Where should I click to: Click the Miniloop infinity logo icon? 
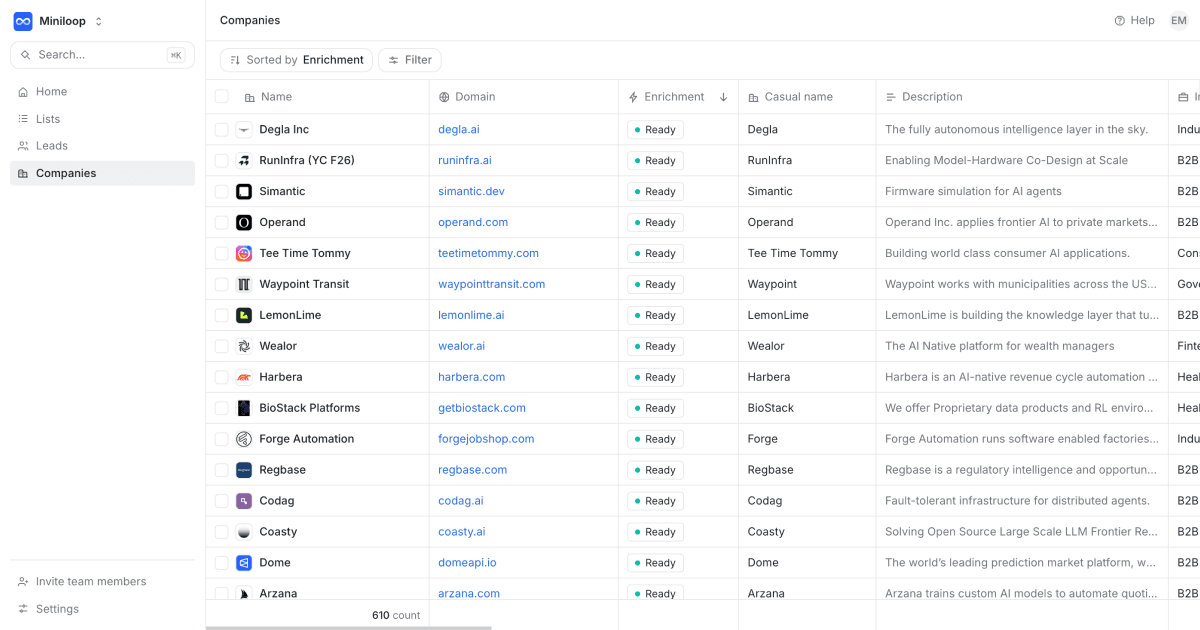pyautogui.click(x=23, y=21)
